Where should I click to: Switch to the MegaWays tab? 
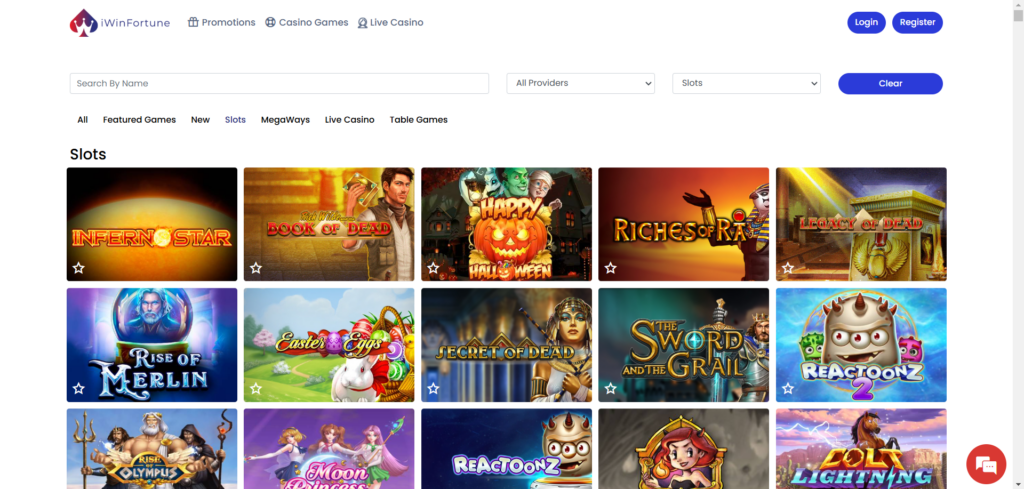285,120
